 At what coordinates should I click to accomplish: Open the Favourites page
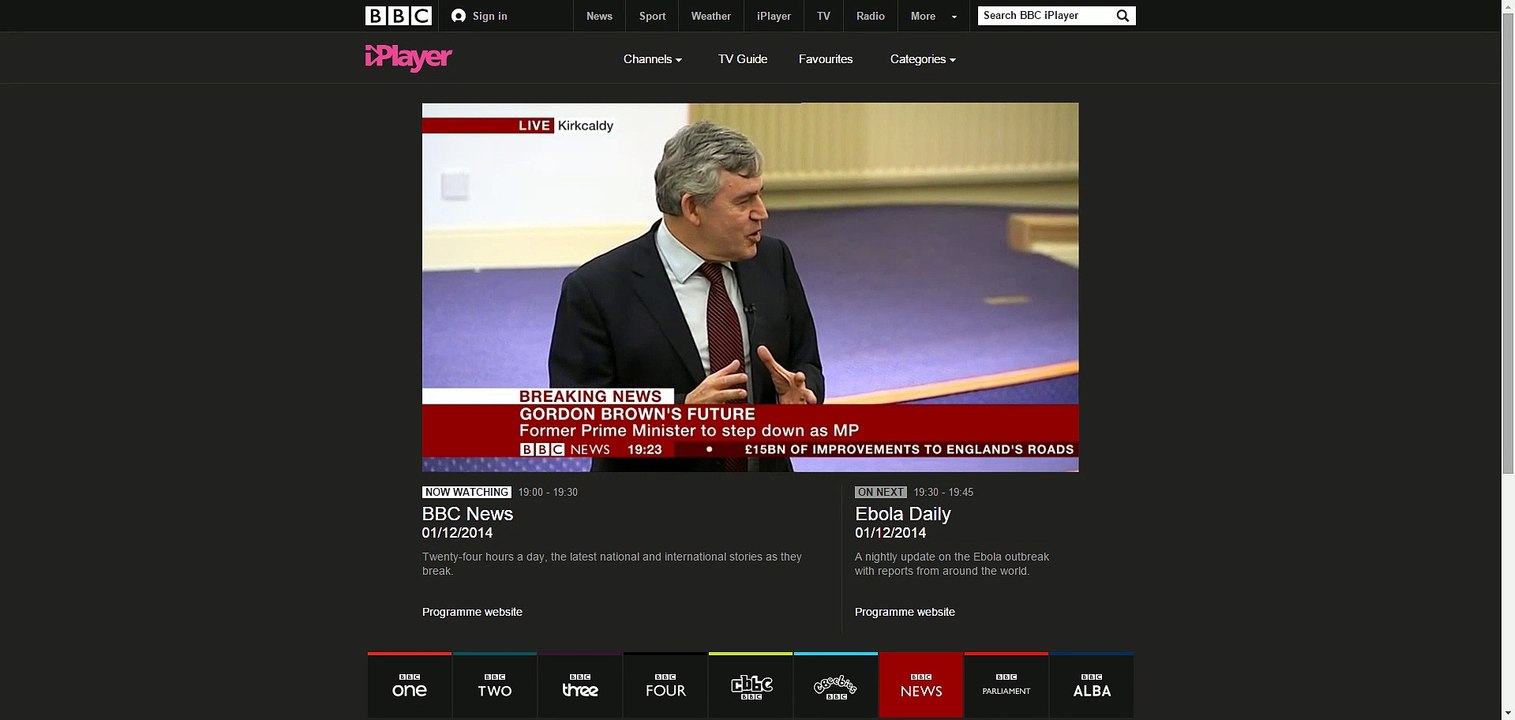point(826,59)
